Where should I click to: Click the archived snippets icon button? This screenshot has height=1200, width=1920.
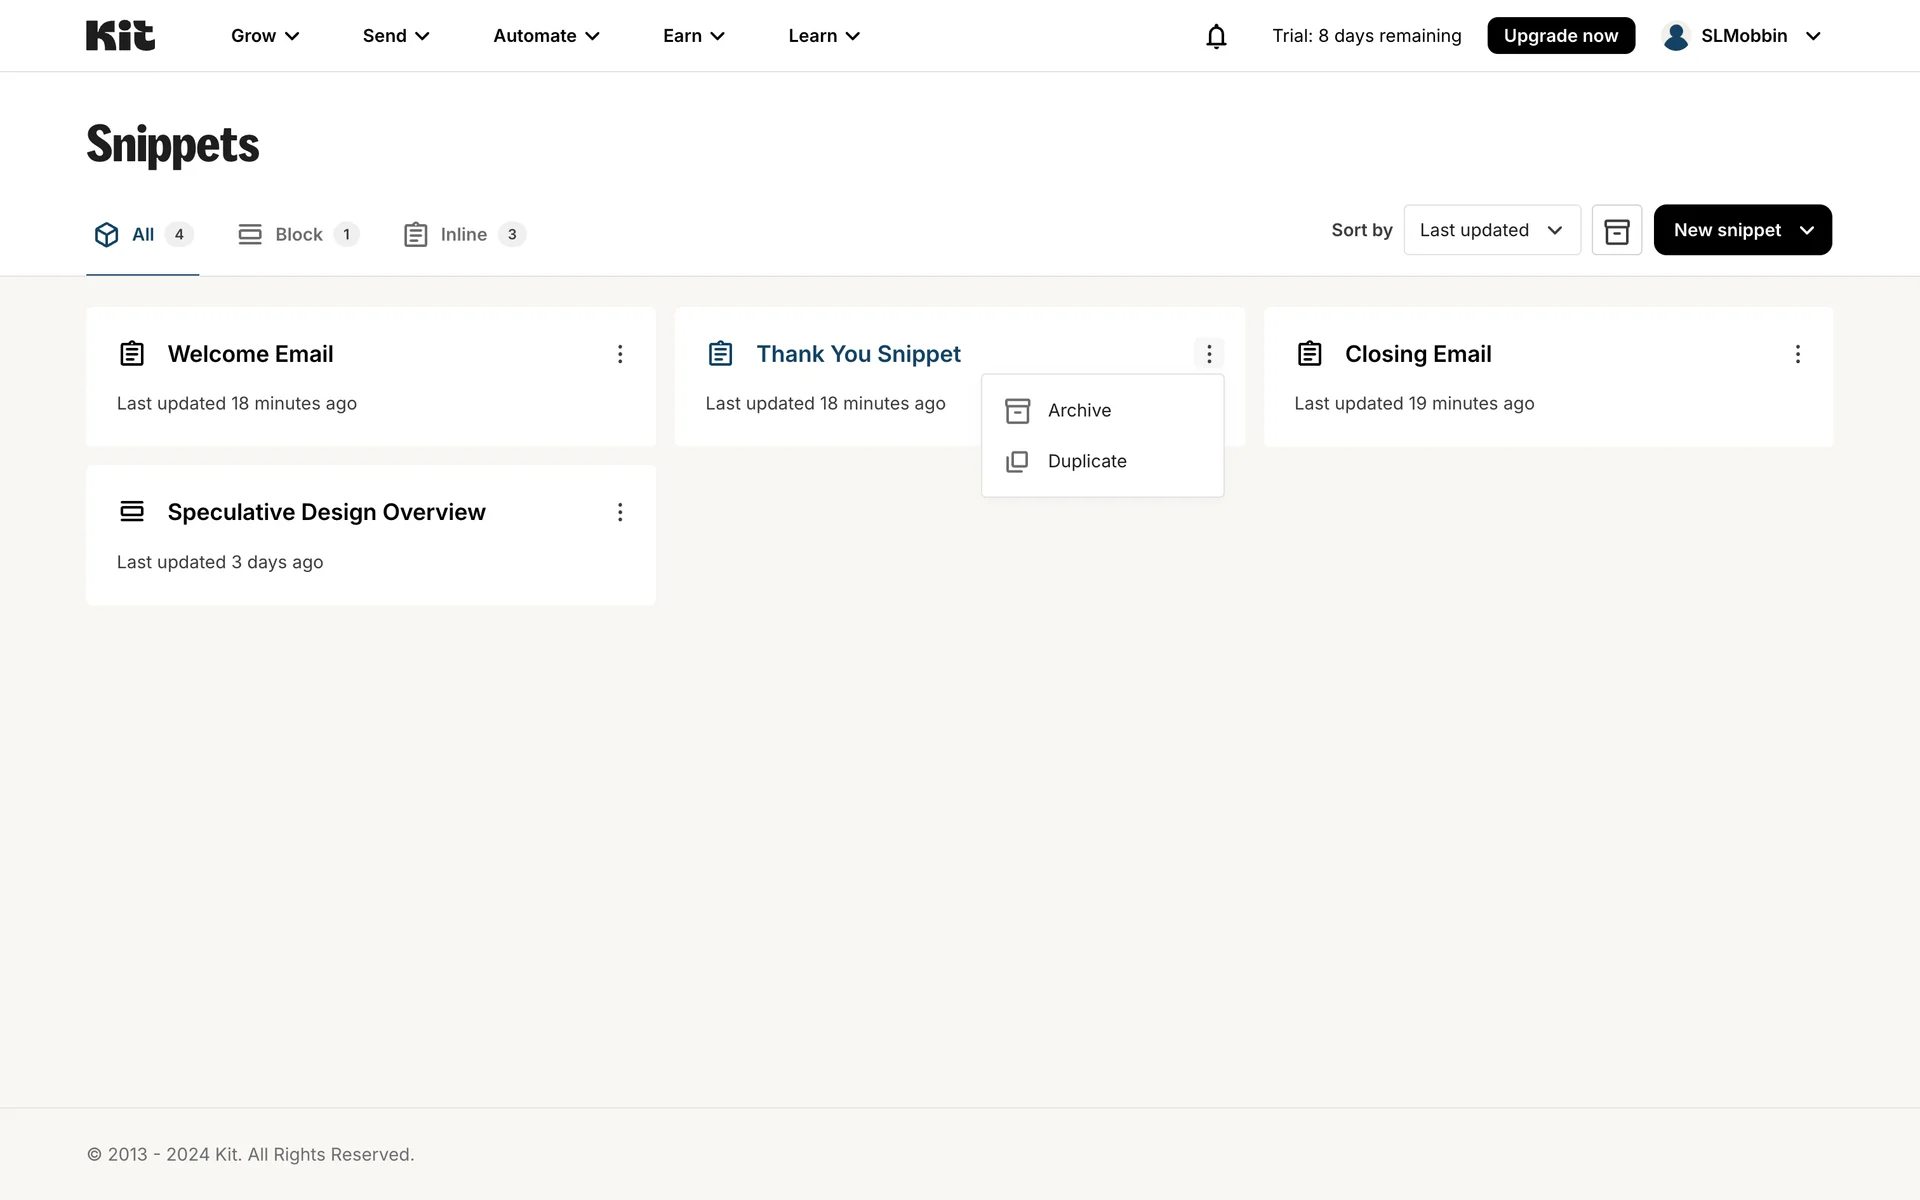coord(1616,230)
